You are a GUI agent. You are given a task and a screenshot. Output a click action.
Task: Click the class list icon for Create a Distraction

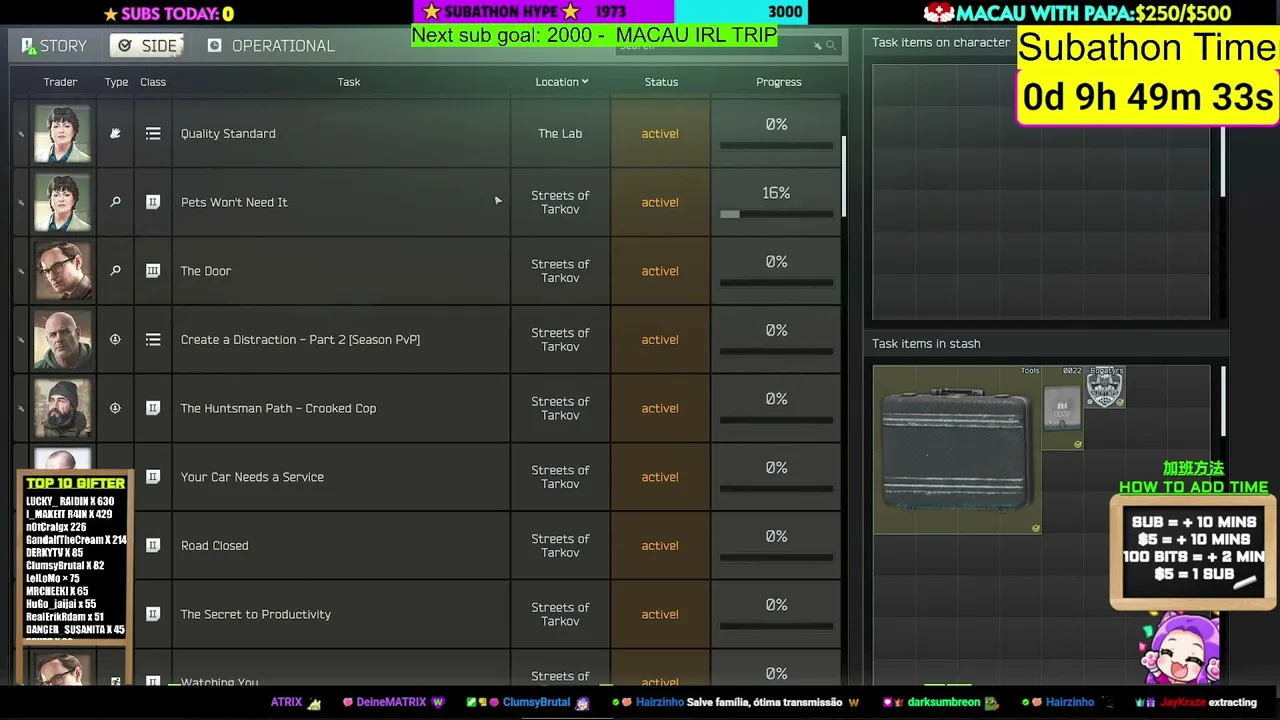[153, 340]
